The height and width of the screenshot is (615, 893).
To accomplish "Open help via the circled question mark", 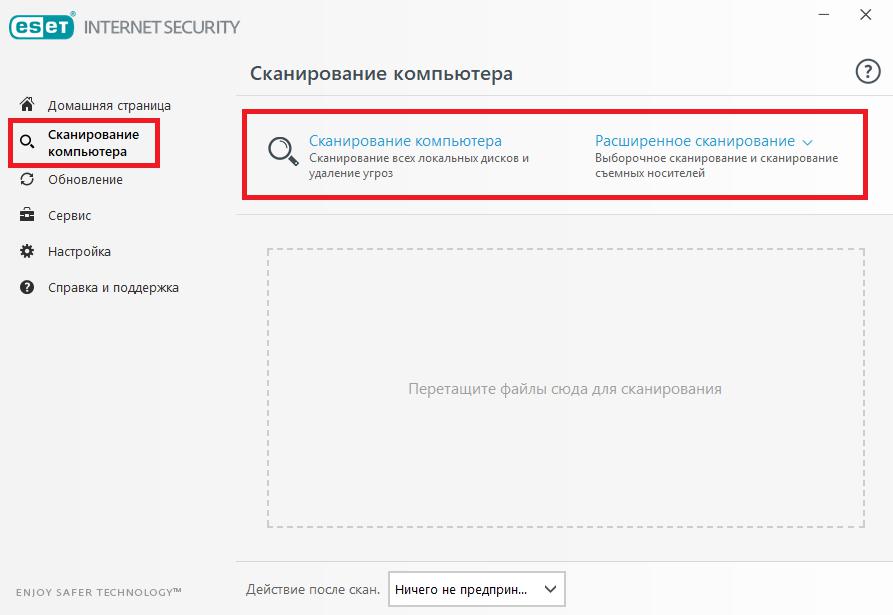I will 867,72.
